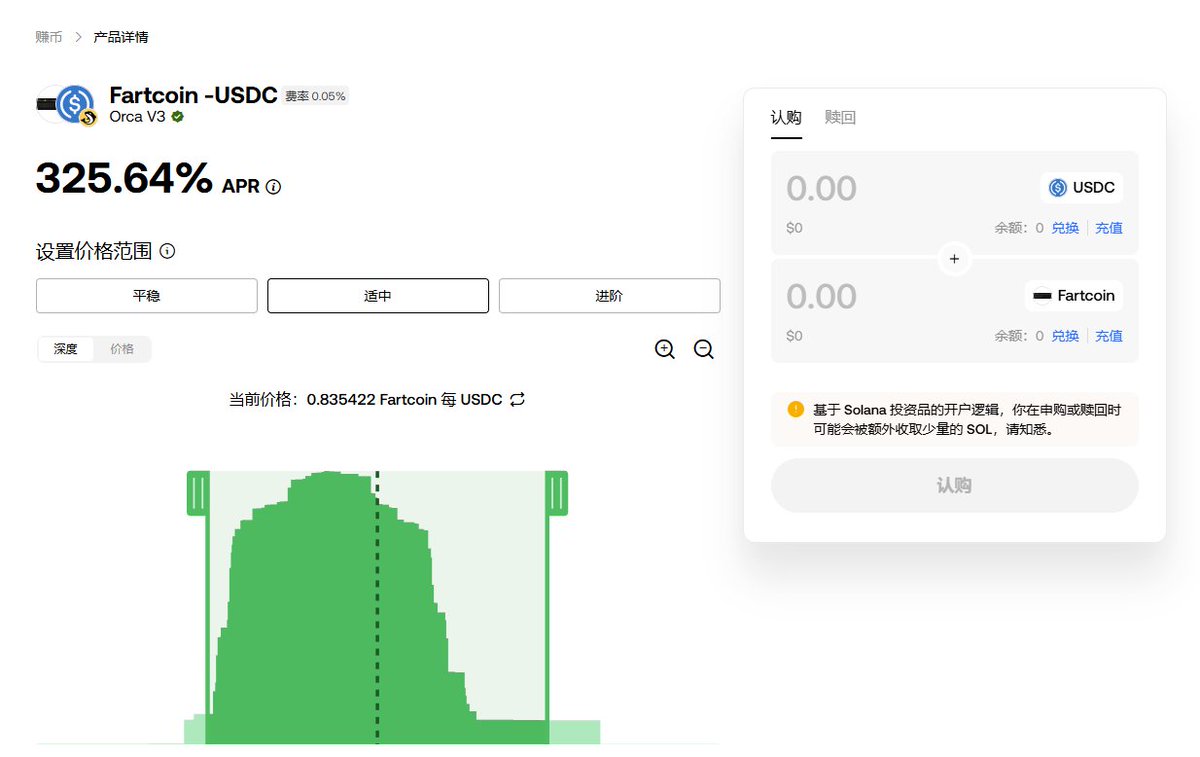Switch chart to 深度 view
Screen dimensions: 1200x757
click(66, 349)
